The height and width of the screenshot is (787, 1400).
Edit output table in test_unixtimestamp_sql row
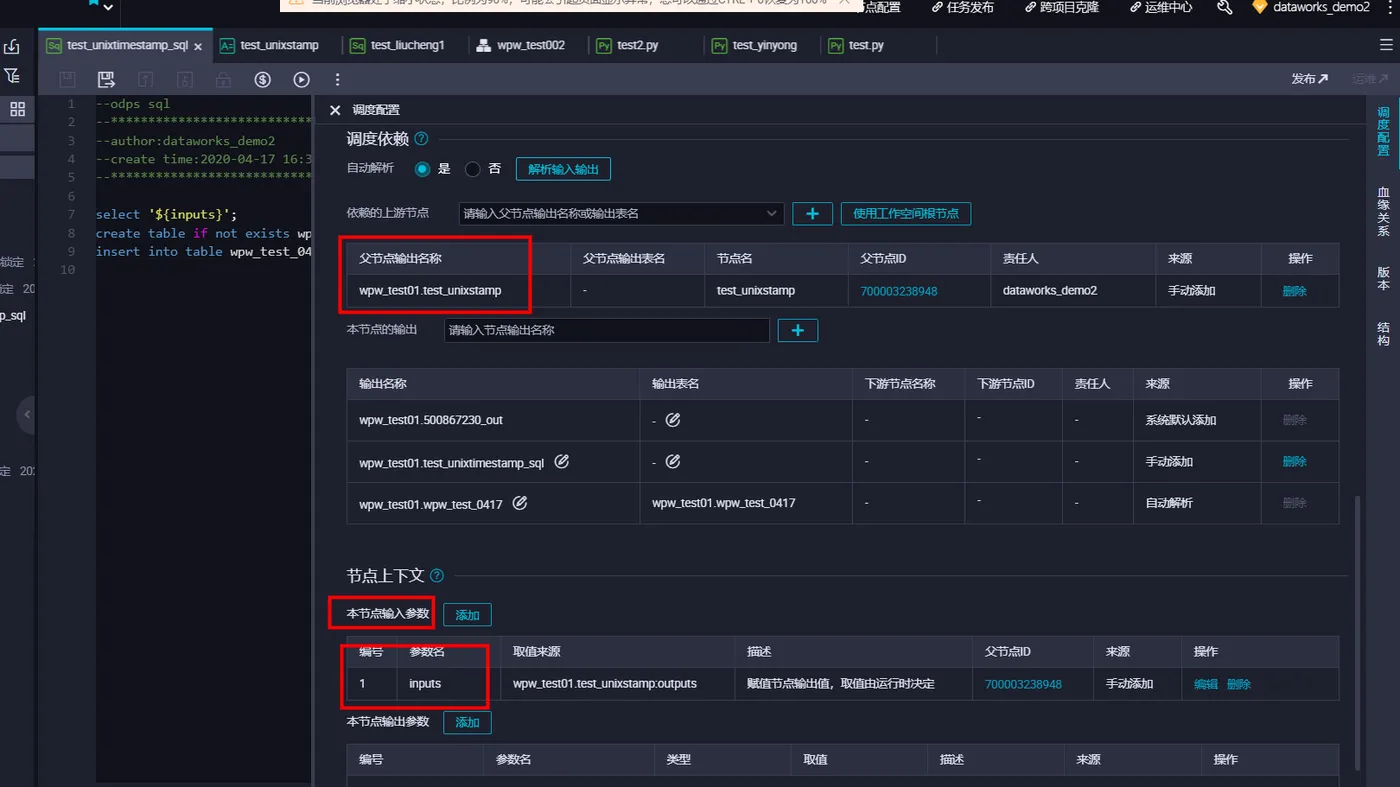673,462
